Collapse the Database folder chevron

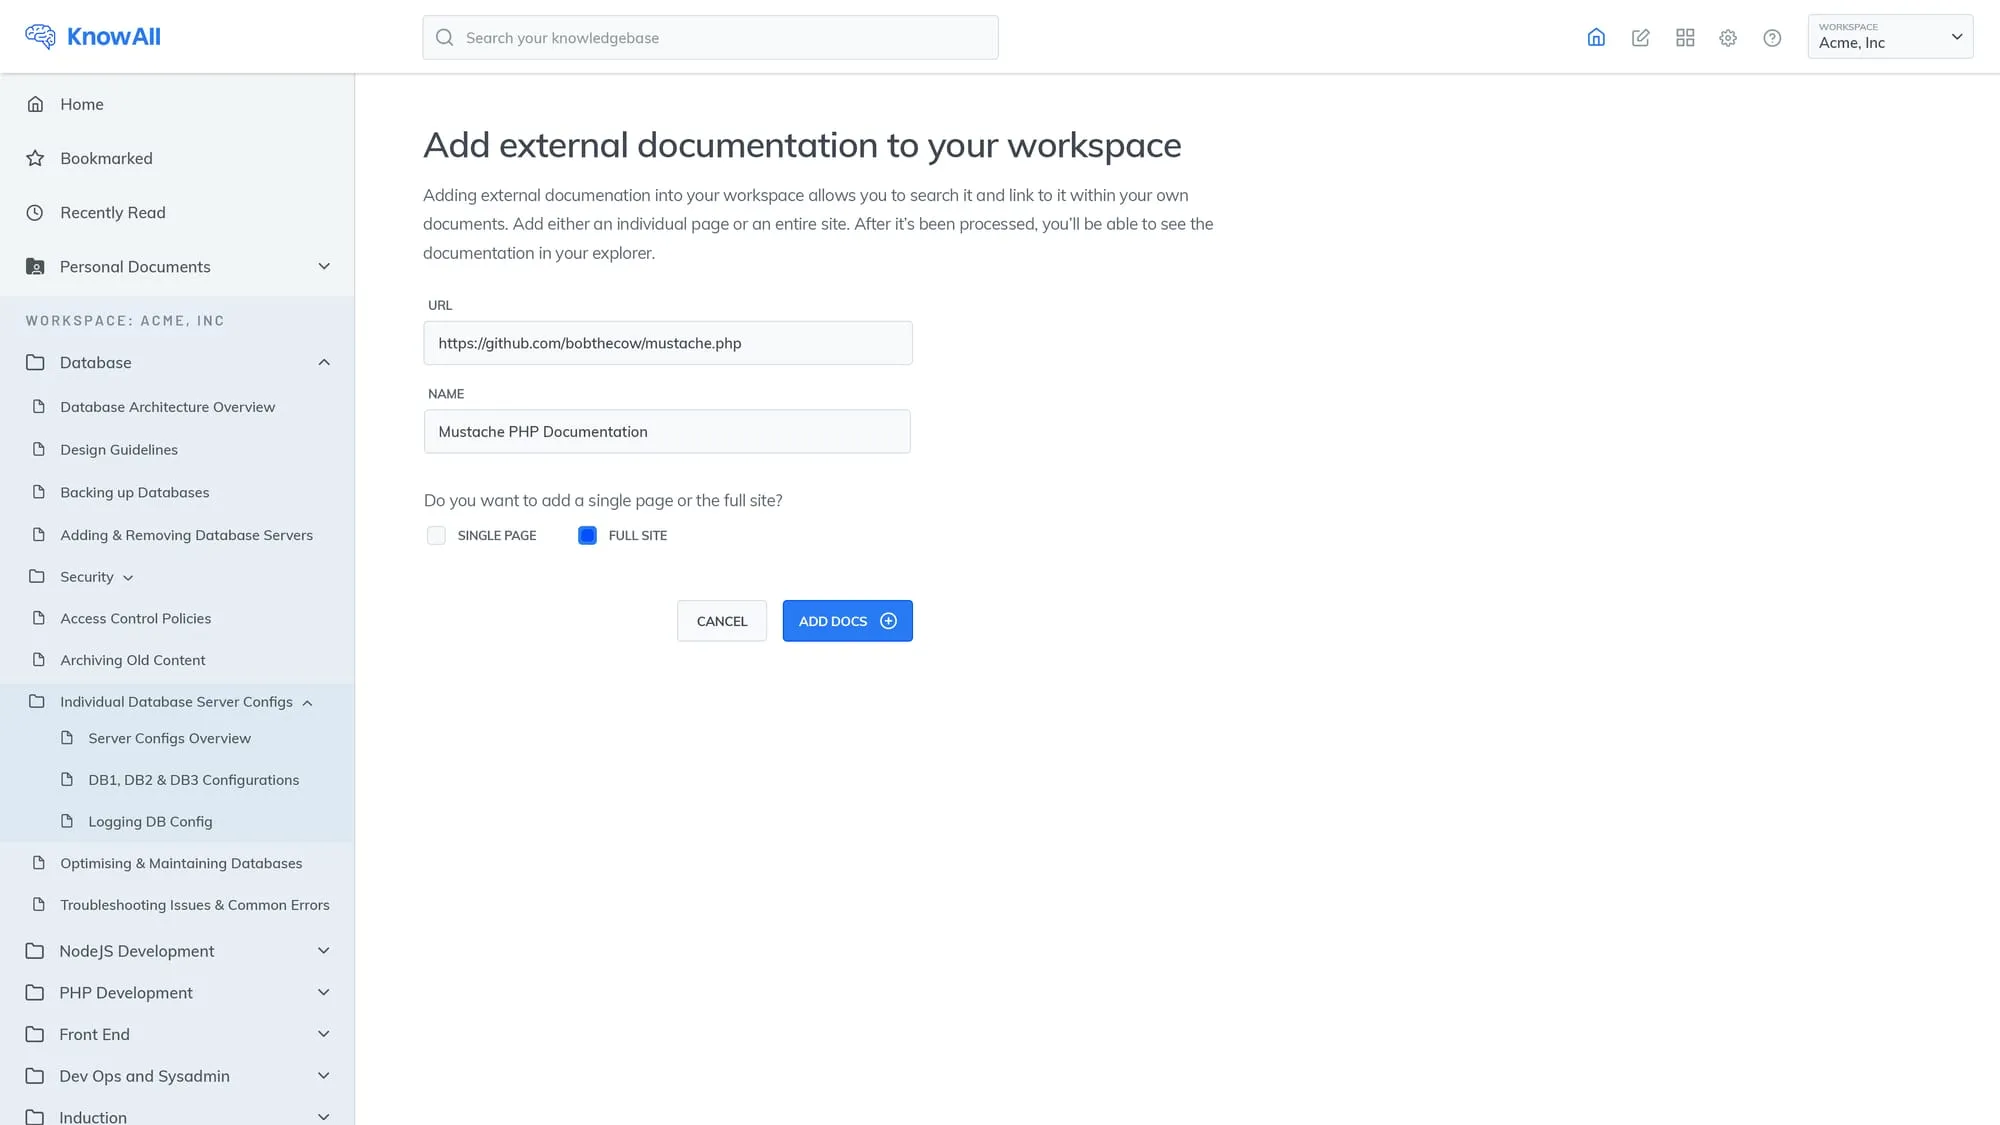click(x=323, y=363)
